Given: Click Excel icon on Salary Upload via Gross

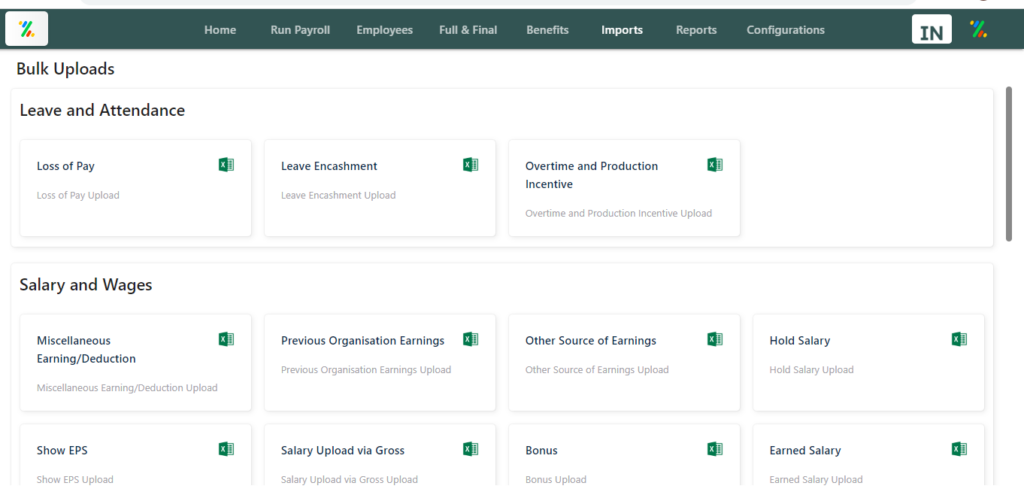Looking at the screenshot, I should [470, 448].
